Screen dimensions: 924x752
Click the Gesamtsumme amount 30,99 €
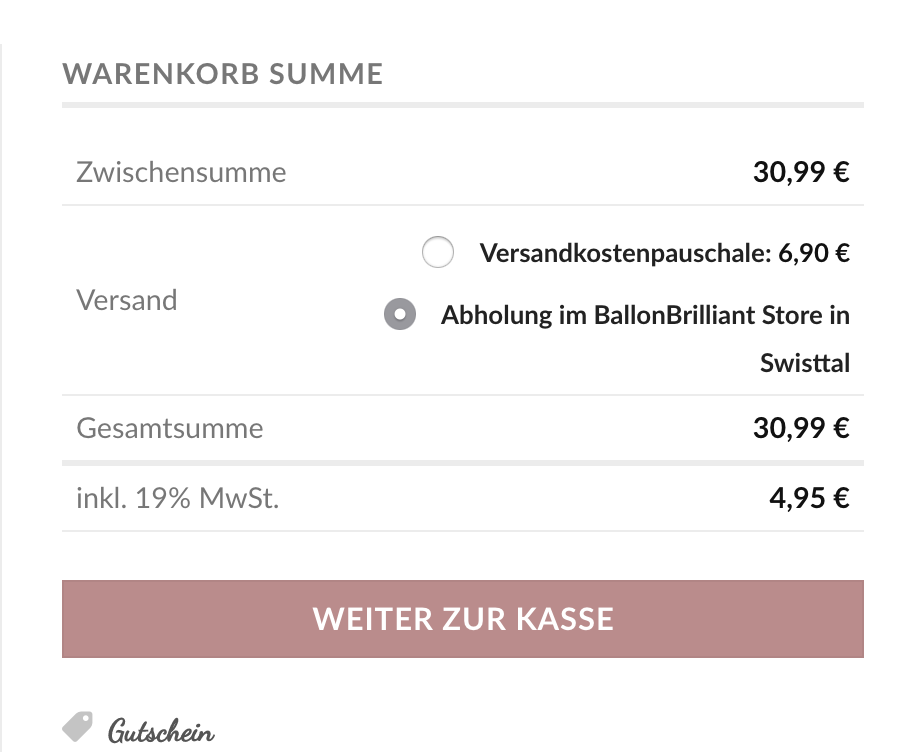tap(801, 428)
